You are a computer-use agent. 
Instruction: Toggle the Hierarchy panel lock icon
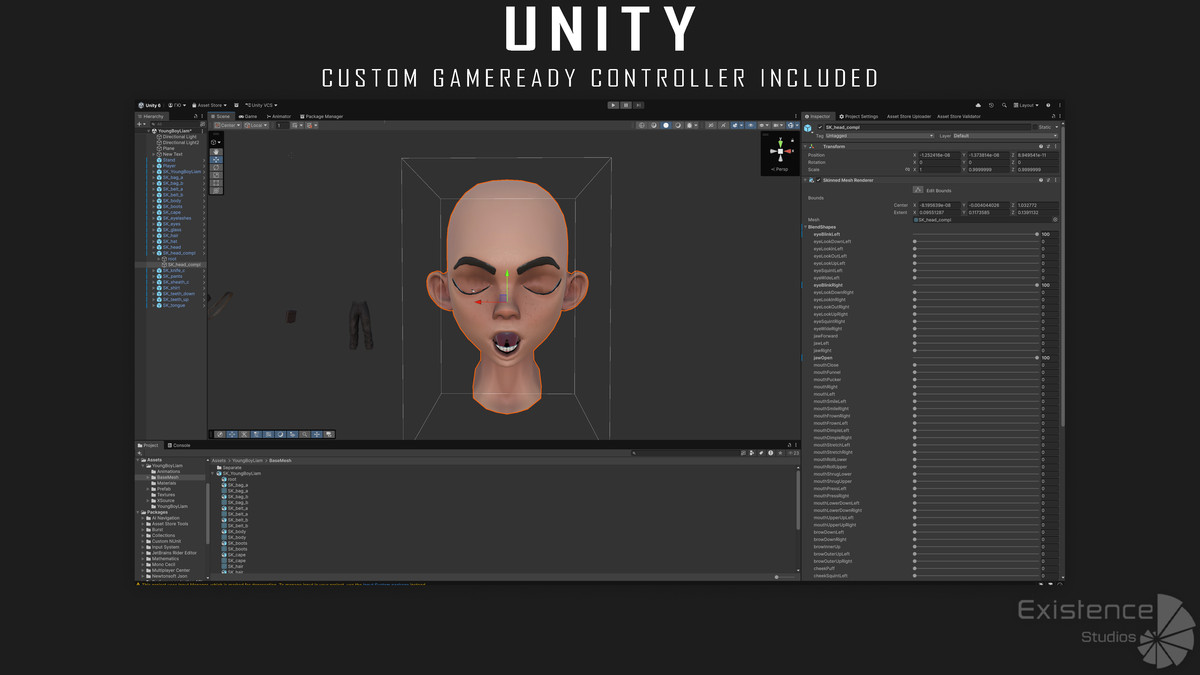click(x=195, y=116)
